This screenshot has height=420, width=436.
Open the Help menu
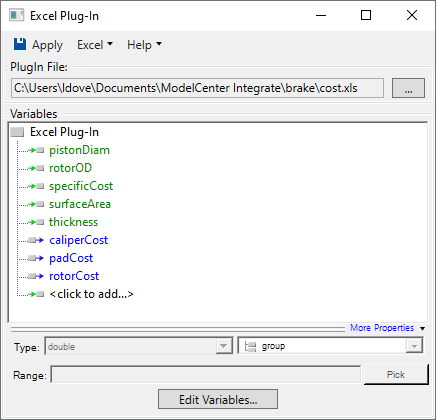pos(144,45)
